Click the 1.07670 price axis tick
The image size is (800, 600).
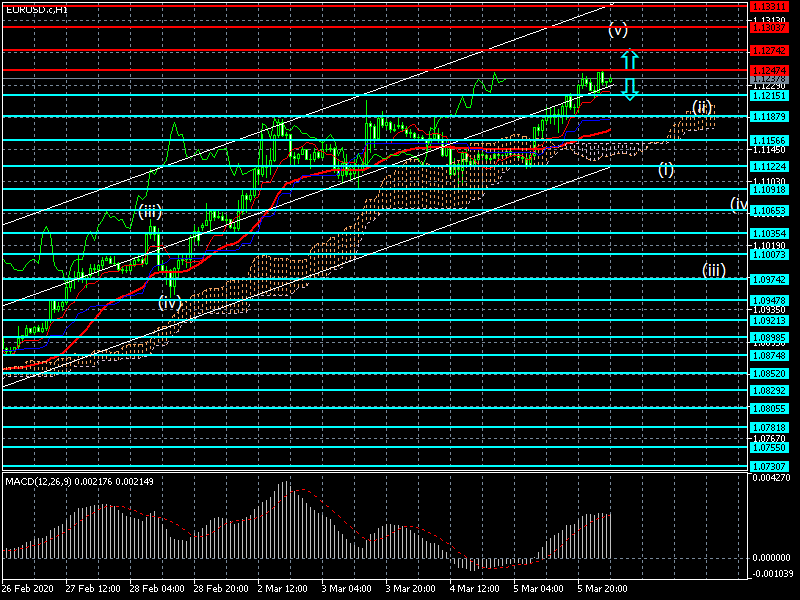coord(769,438)
